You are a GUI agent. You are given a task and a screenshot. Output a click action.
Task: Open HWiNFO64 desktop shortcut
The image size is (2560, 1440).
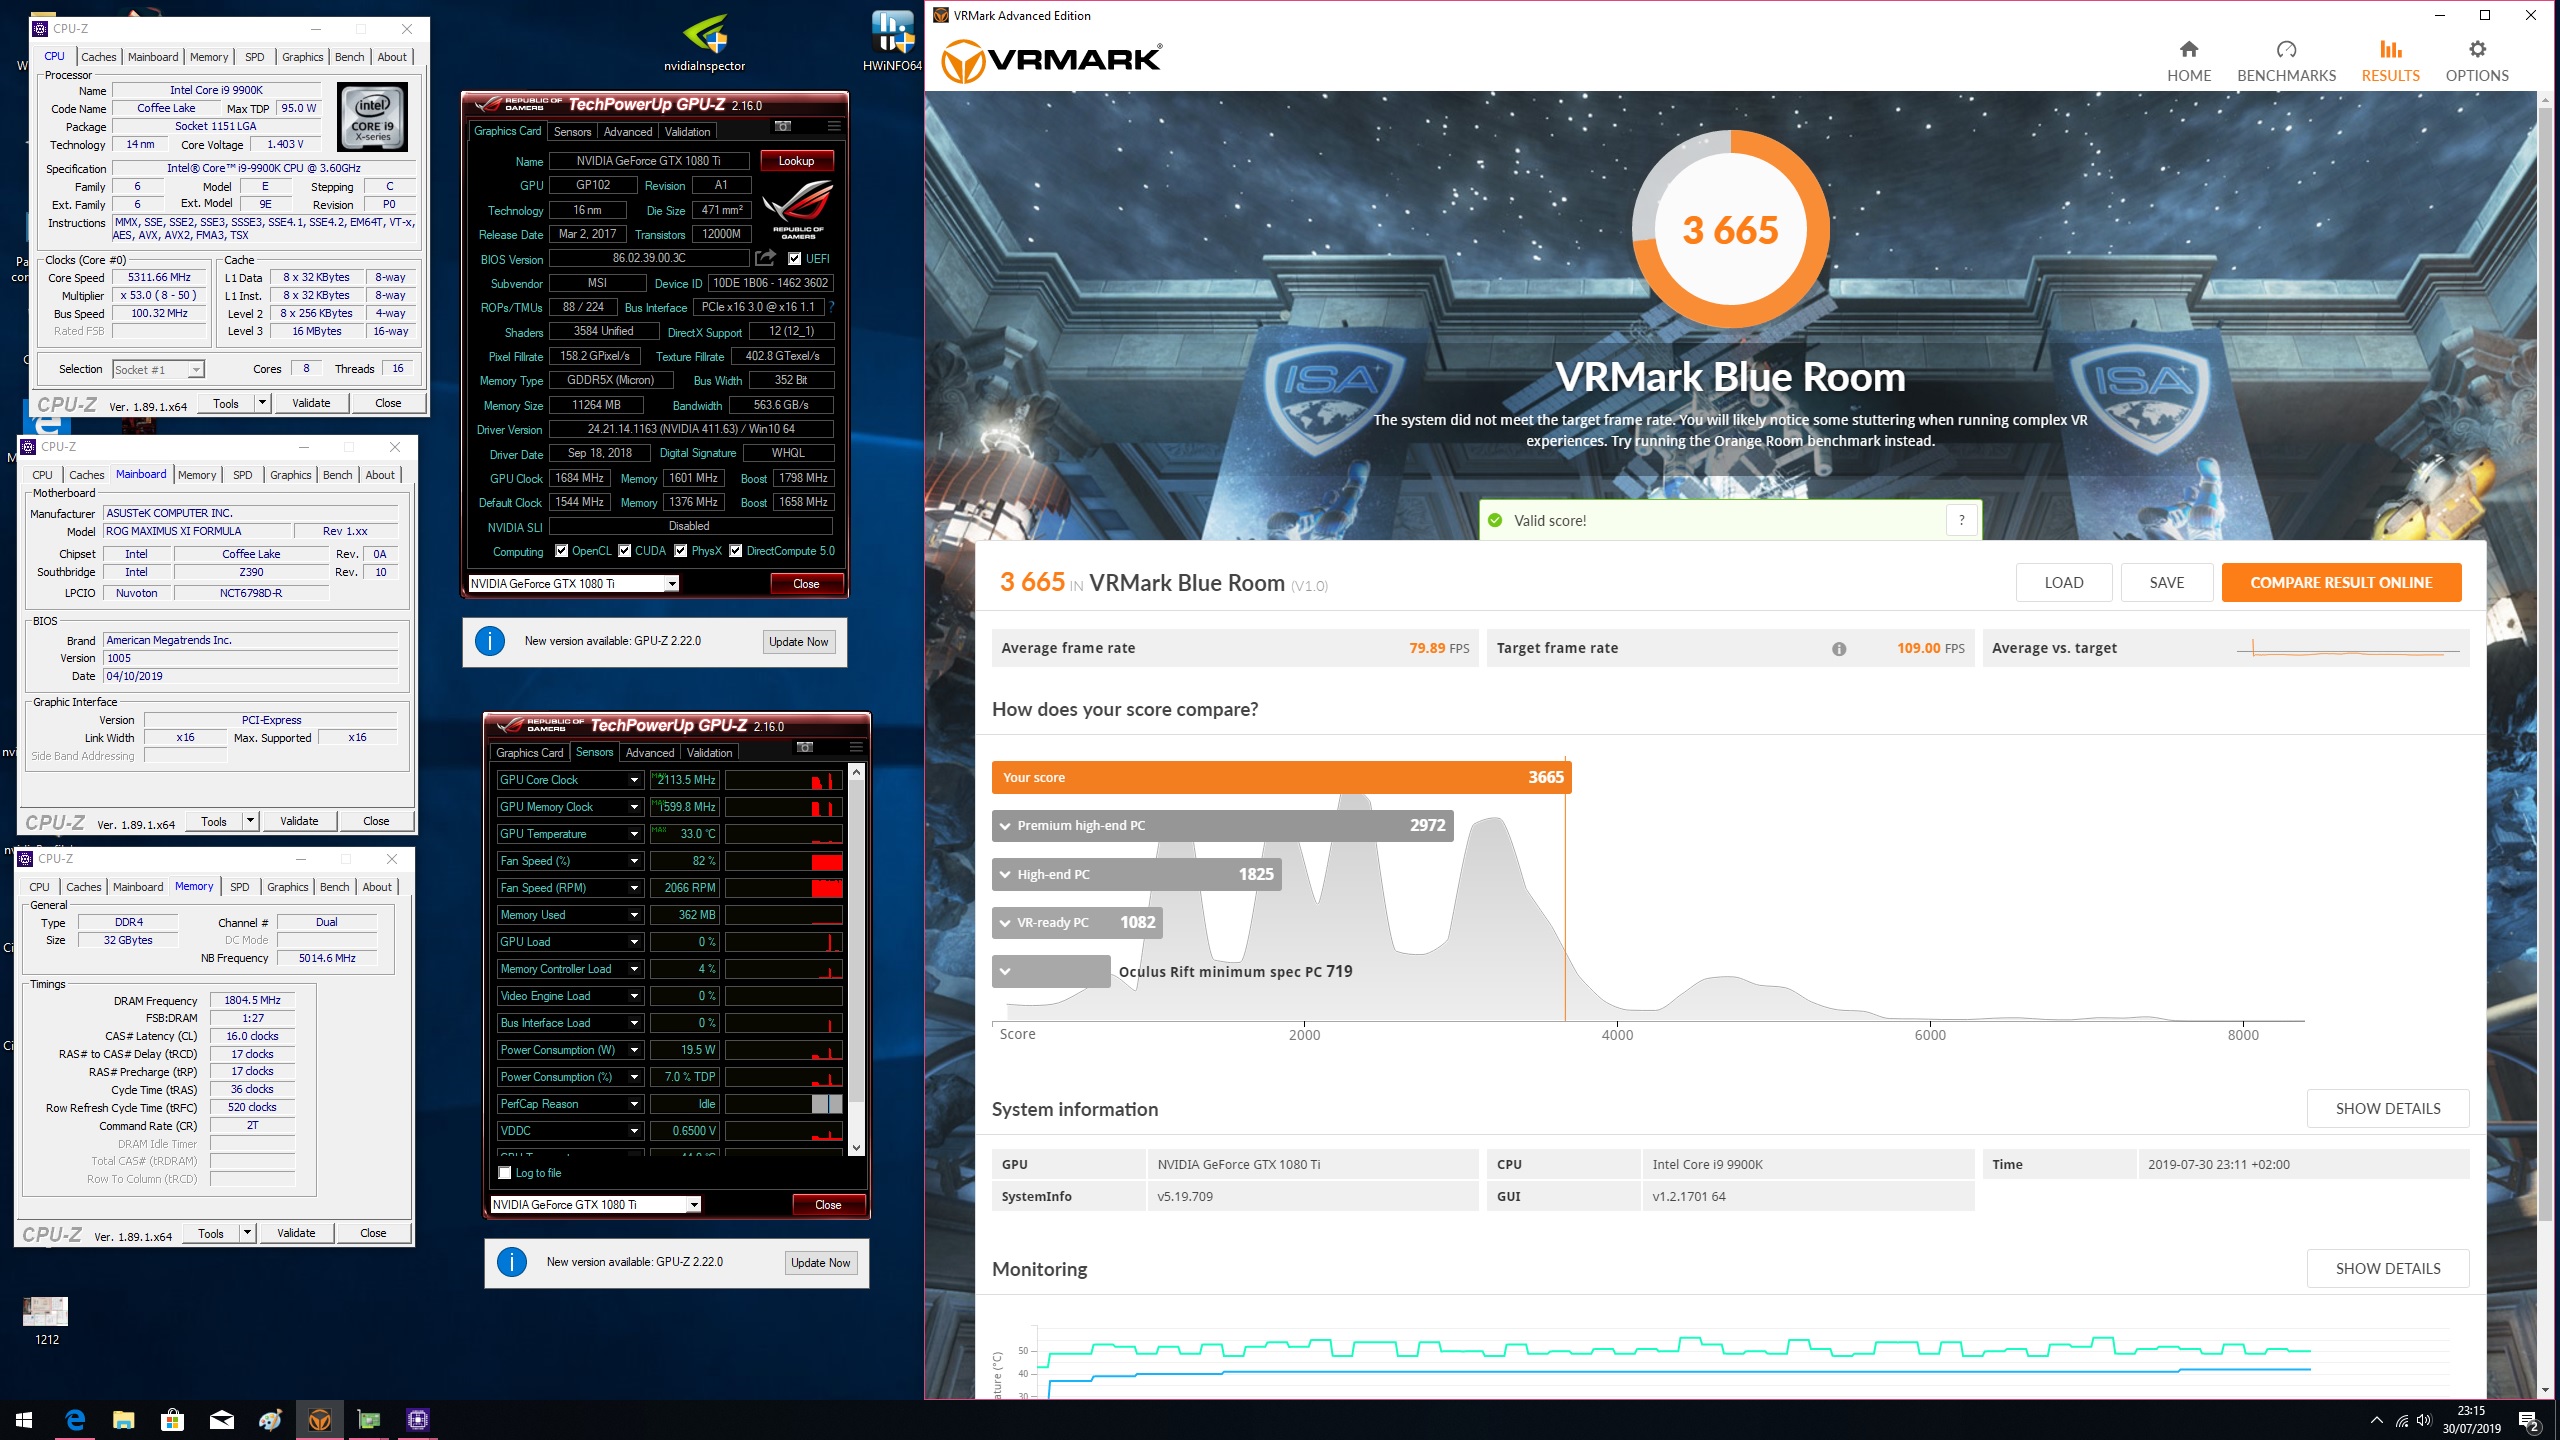click(891, 43)
